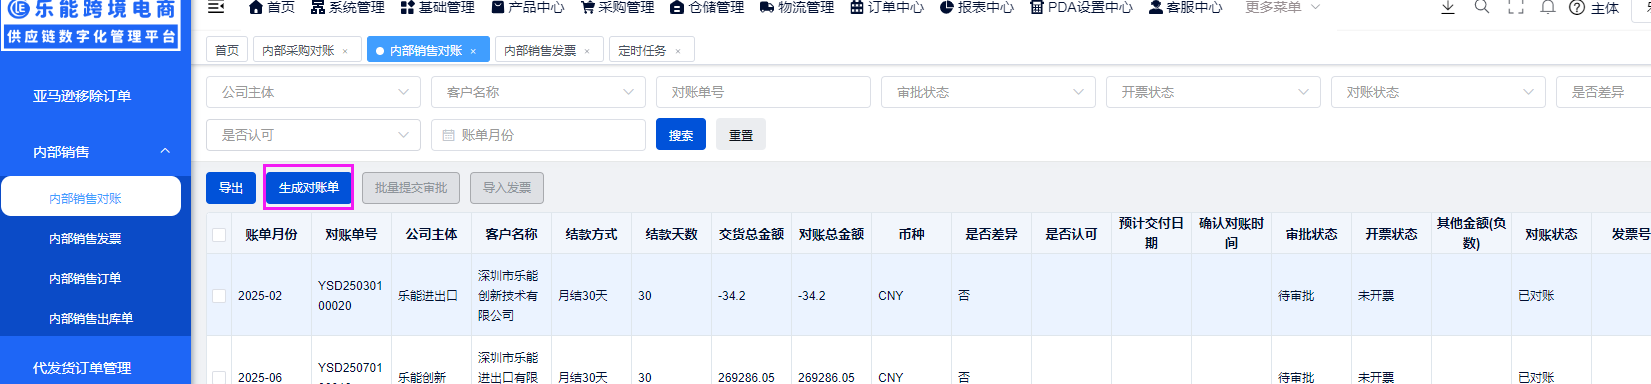Click the 搜索 button
The image size is (1651, 384).
(x=681, y=135)
